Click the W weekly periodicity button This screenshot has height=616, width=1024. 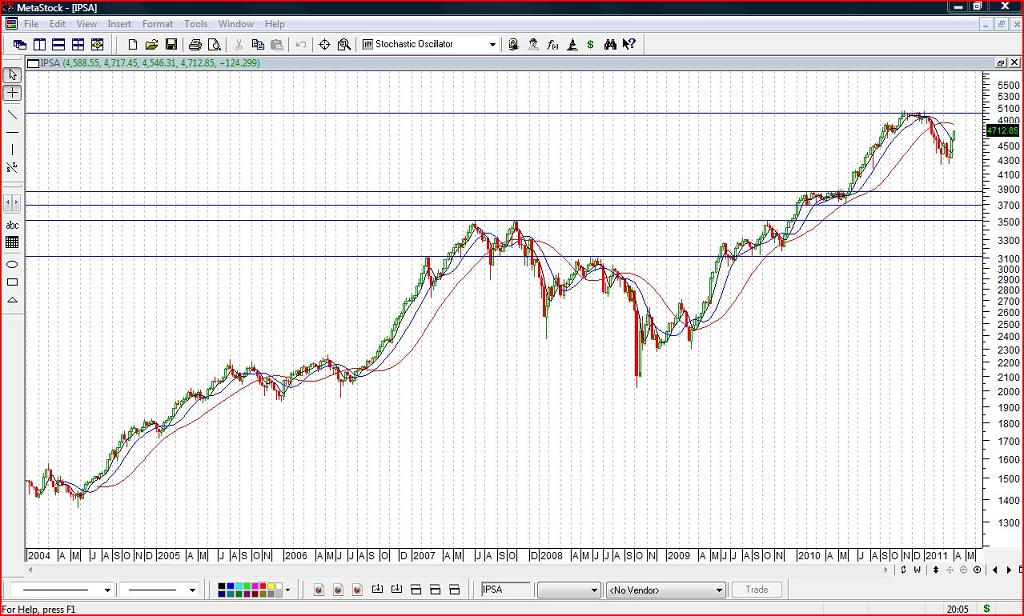917,570
